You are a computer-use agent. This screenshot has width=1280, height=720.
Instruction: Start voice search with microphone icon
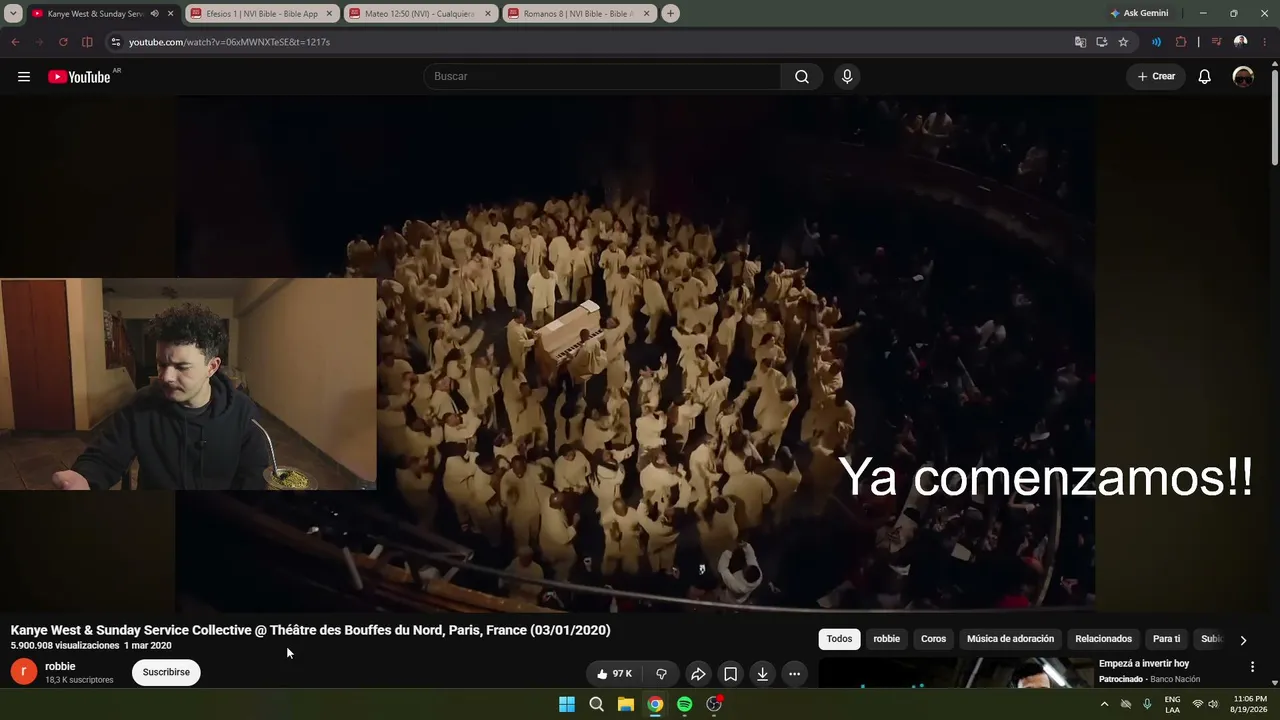point(847,77)
